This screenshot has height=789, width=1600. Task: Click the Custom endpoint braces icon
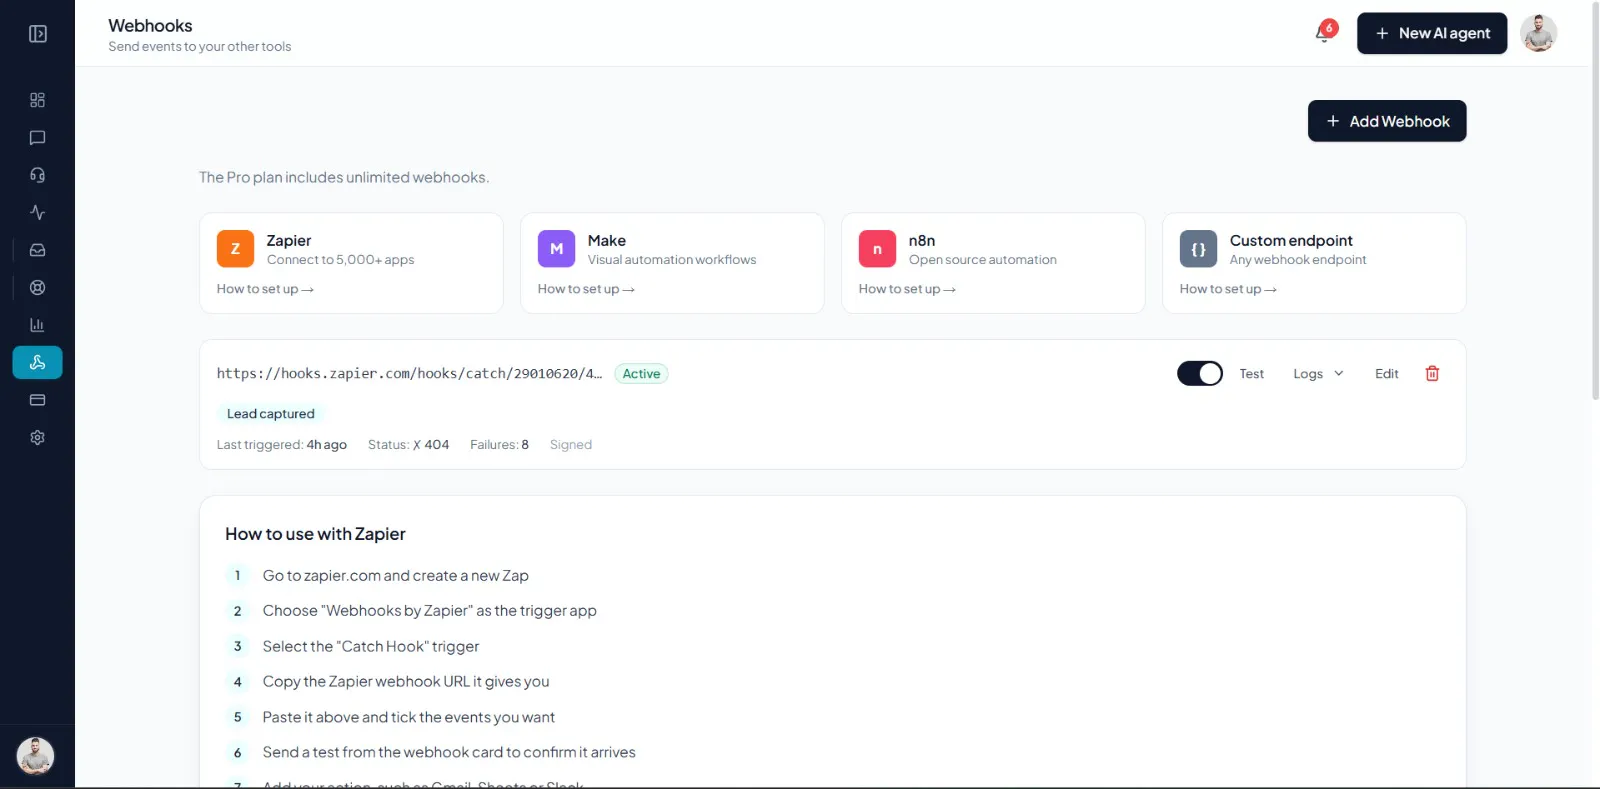click(1198, 249)
